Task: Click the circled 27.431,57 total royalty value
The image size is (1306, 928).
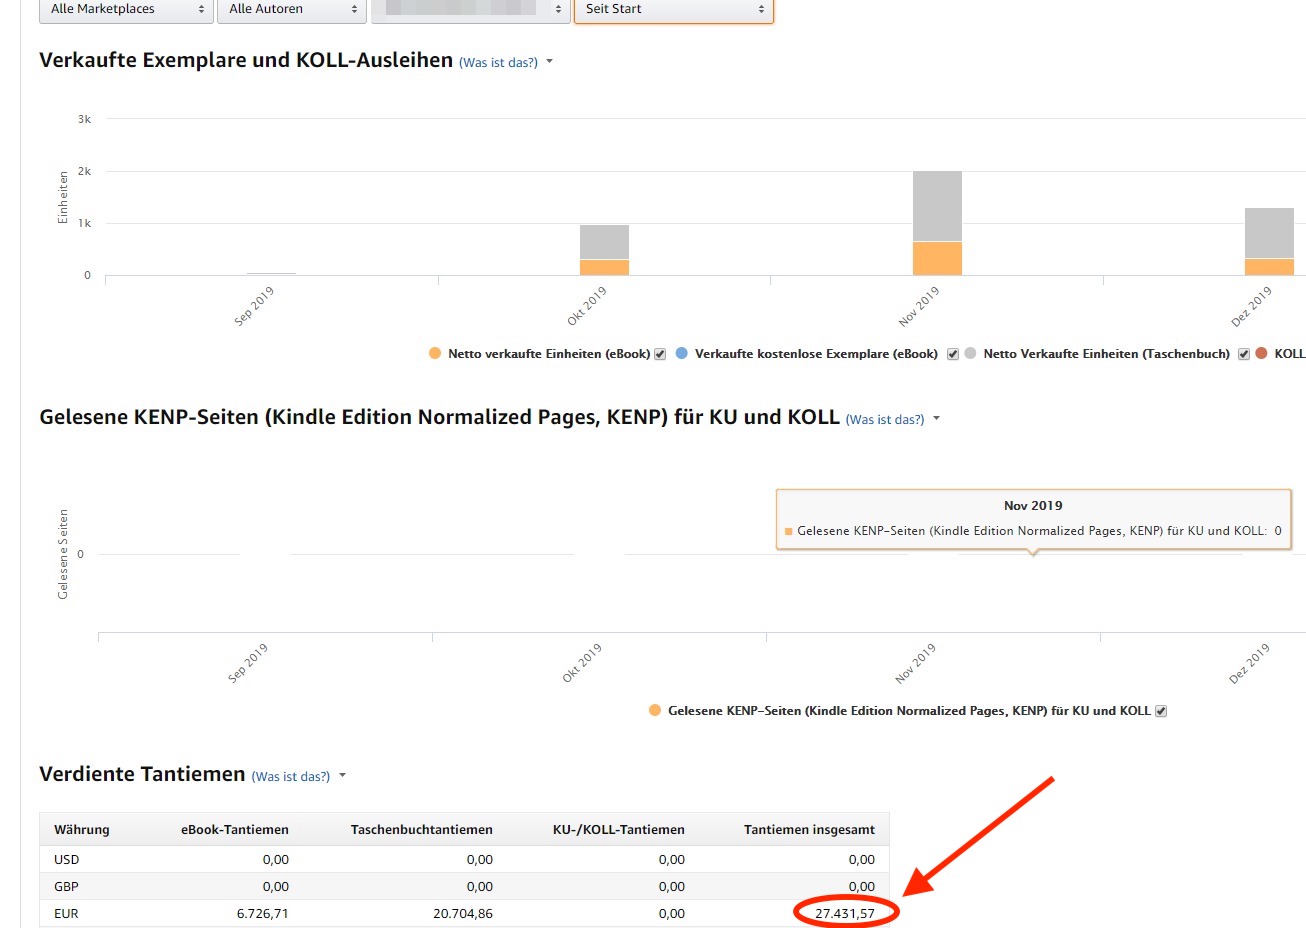Action: tap(845, 912)
